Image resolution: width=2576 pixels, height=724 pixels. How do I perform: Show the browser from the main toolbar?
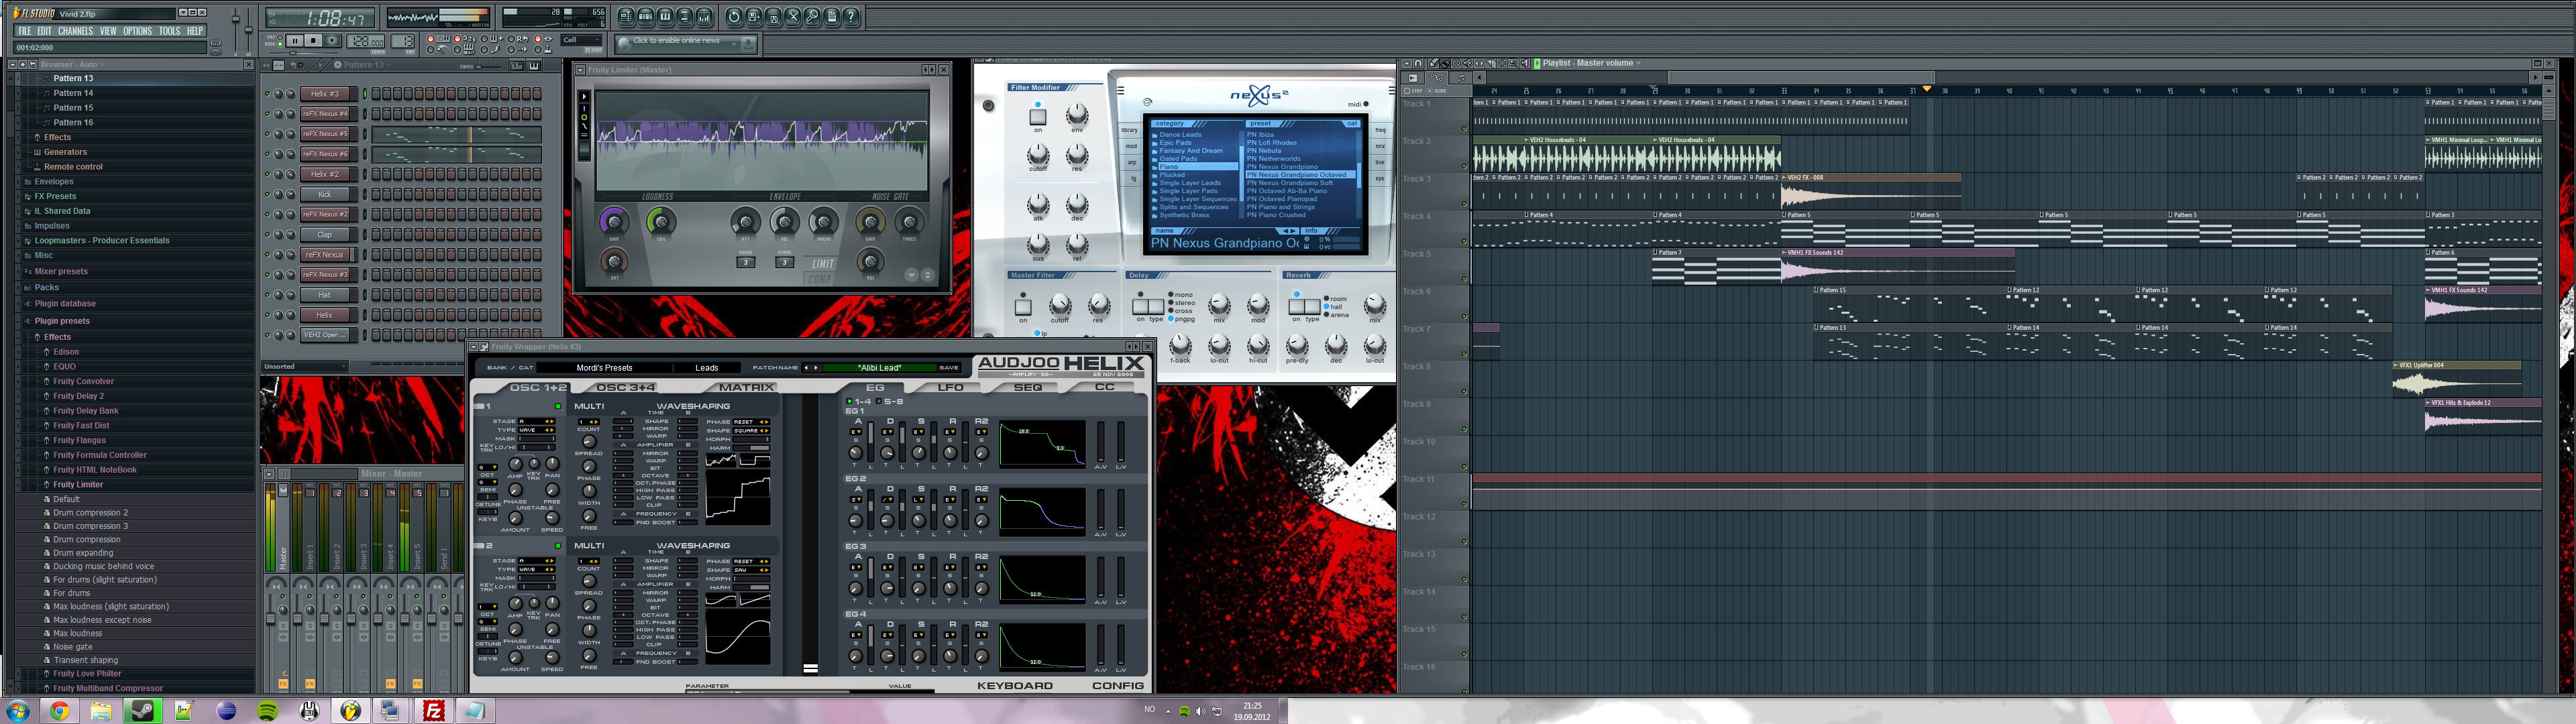coord(685,17)
